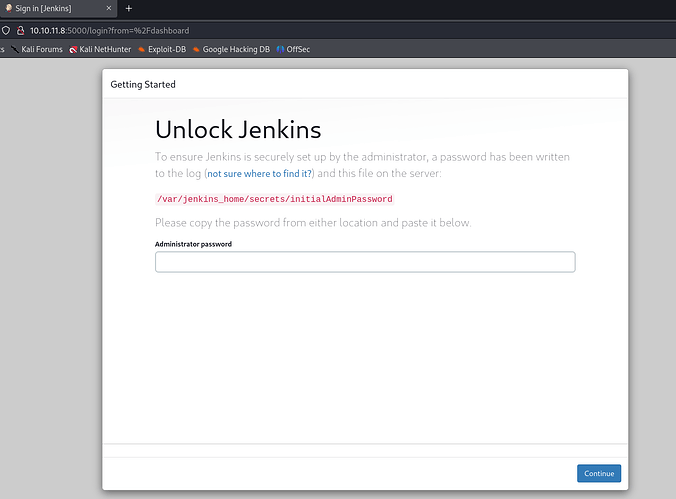The height and width of the screenshot is (499, 676).
Task: Click the Jenkins favicon in the tab
Action: coord(8,8)
